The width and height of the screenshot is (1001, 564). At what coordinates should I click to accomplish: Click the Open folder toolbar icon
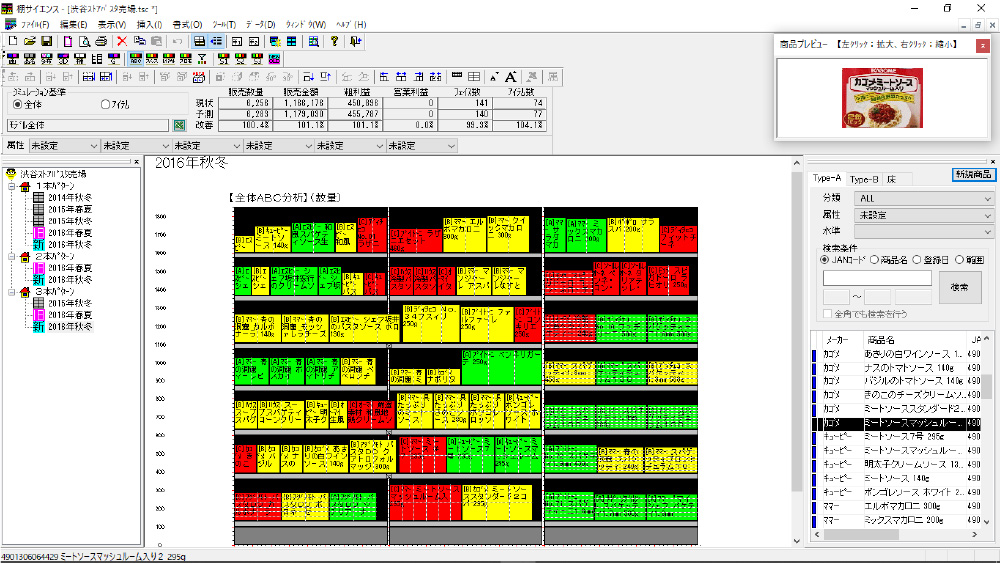(x=29, y=41)
